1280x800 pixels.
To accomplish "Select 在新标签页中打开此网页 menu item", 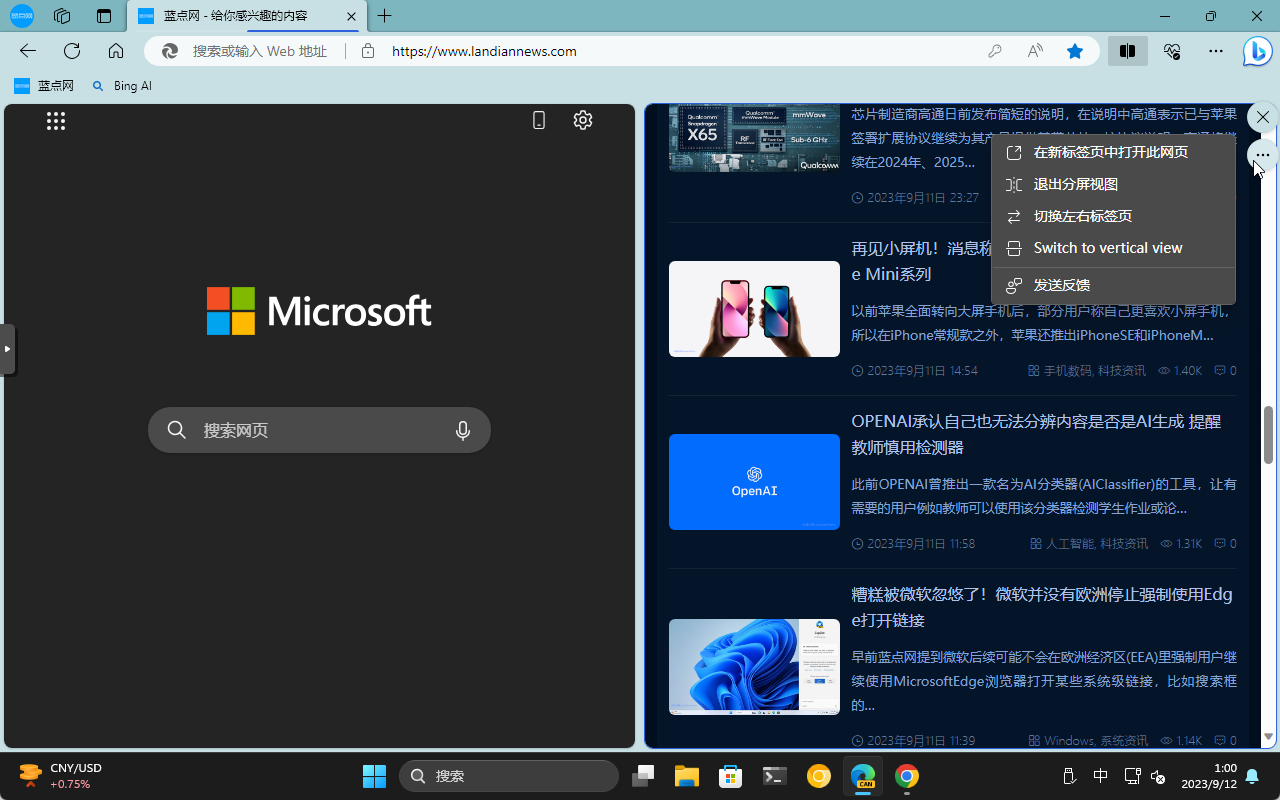I will (1114, 152).
